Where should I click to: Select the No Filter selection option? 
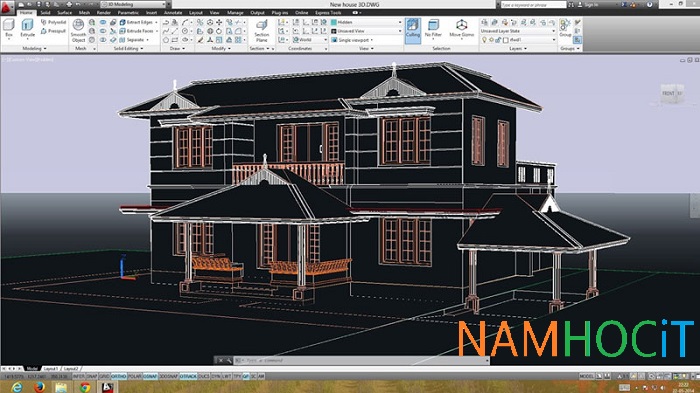coord(433,28)
